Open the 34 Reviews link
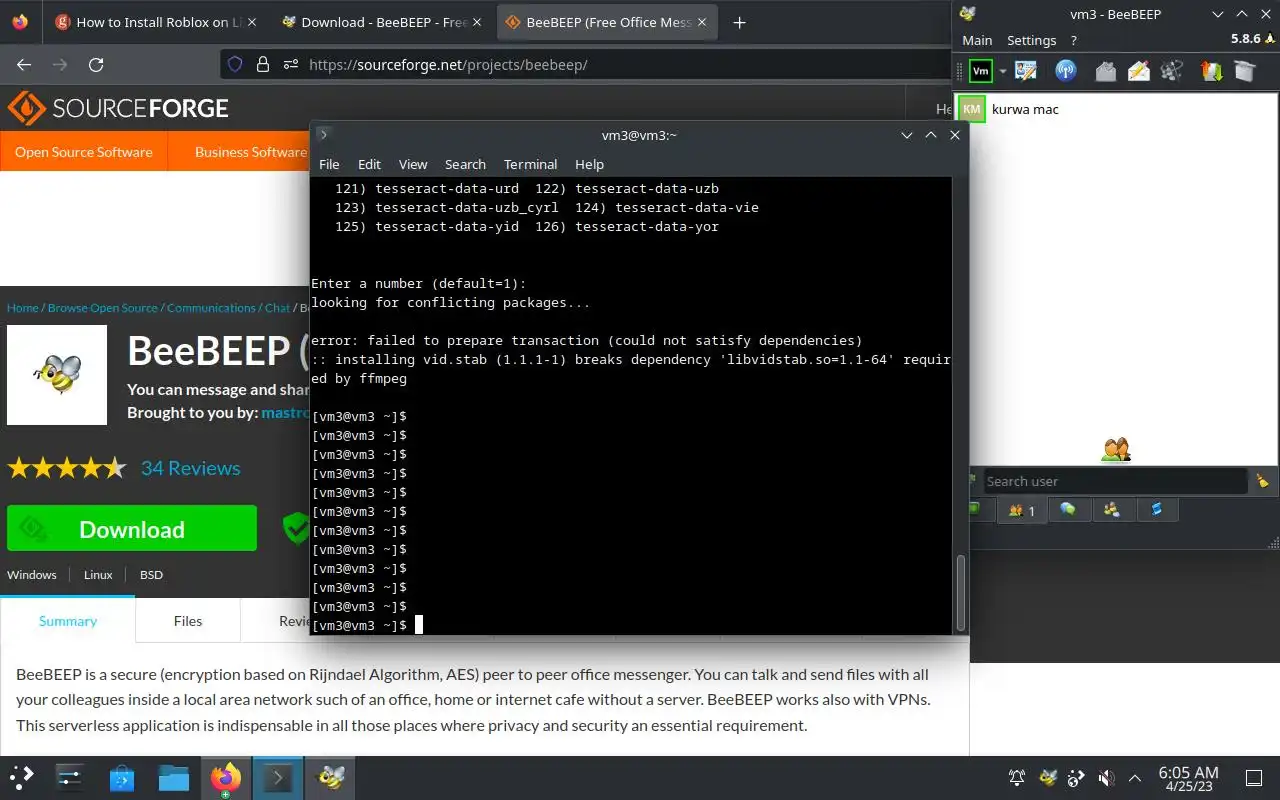 point(190,468)
